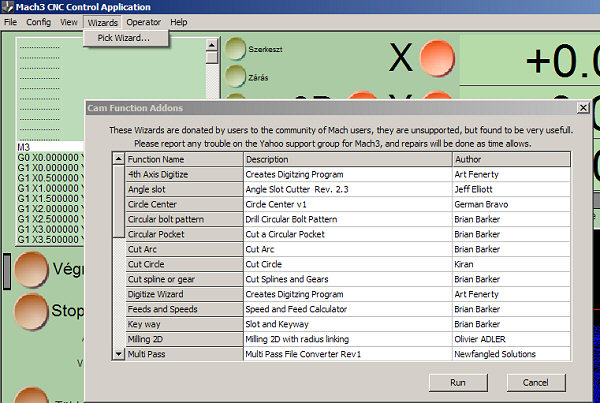This screenshot has width=600, height=403.
Task: Open the View menu
Action: tap(68, 22)
